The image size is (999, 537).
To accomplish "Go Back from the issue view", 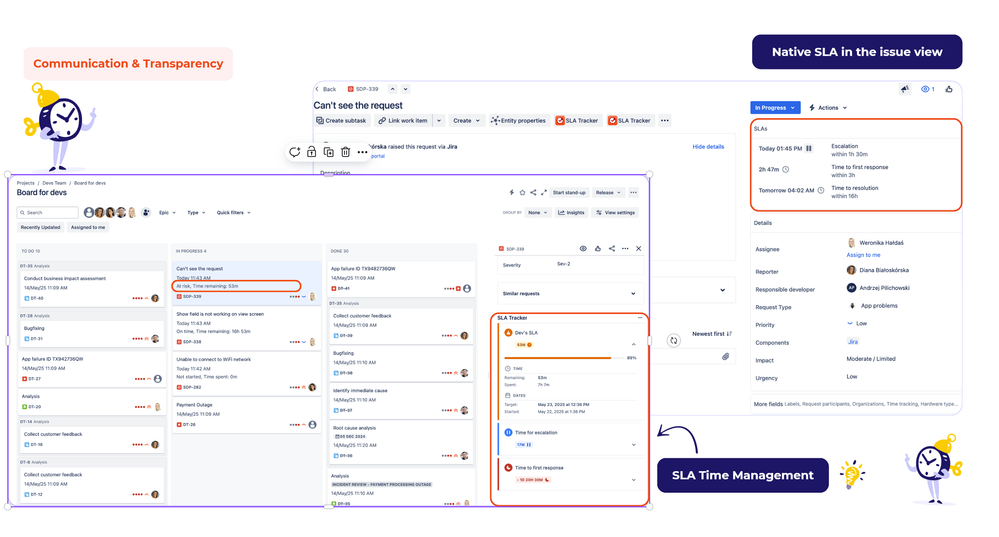I will [x=326, y=89].
